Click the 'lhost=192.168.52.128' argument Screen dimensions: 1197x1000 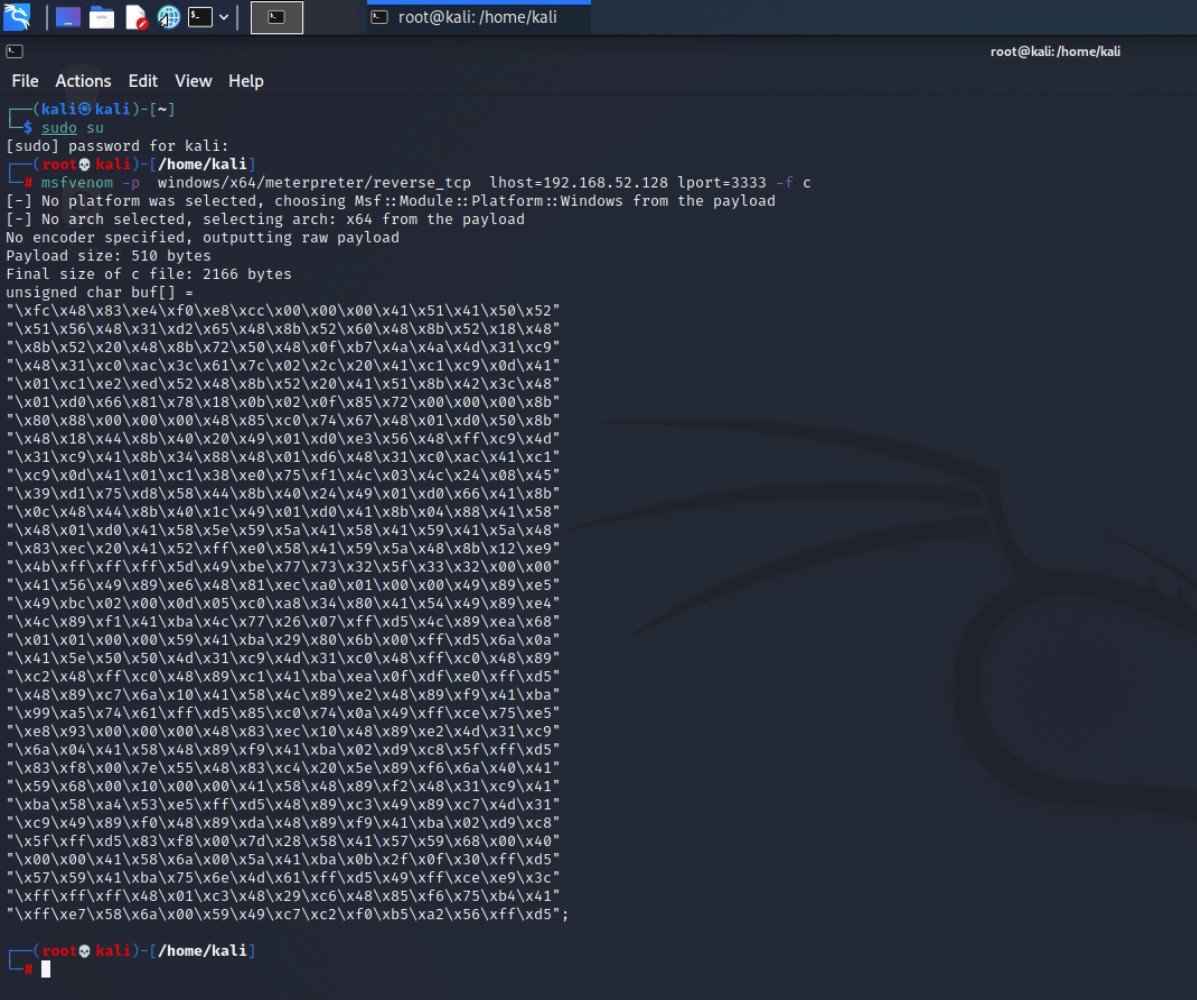click(x=579, y=182)
